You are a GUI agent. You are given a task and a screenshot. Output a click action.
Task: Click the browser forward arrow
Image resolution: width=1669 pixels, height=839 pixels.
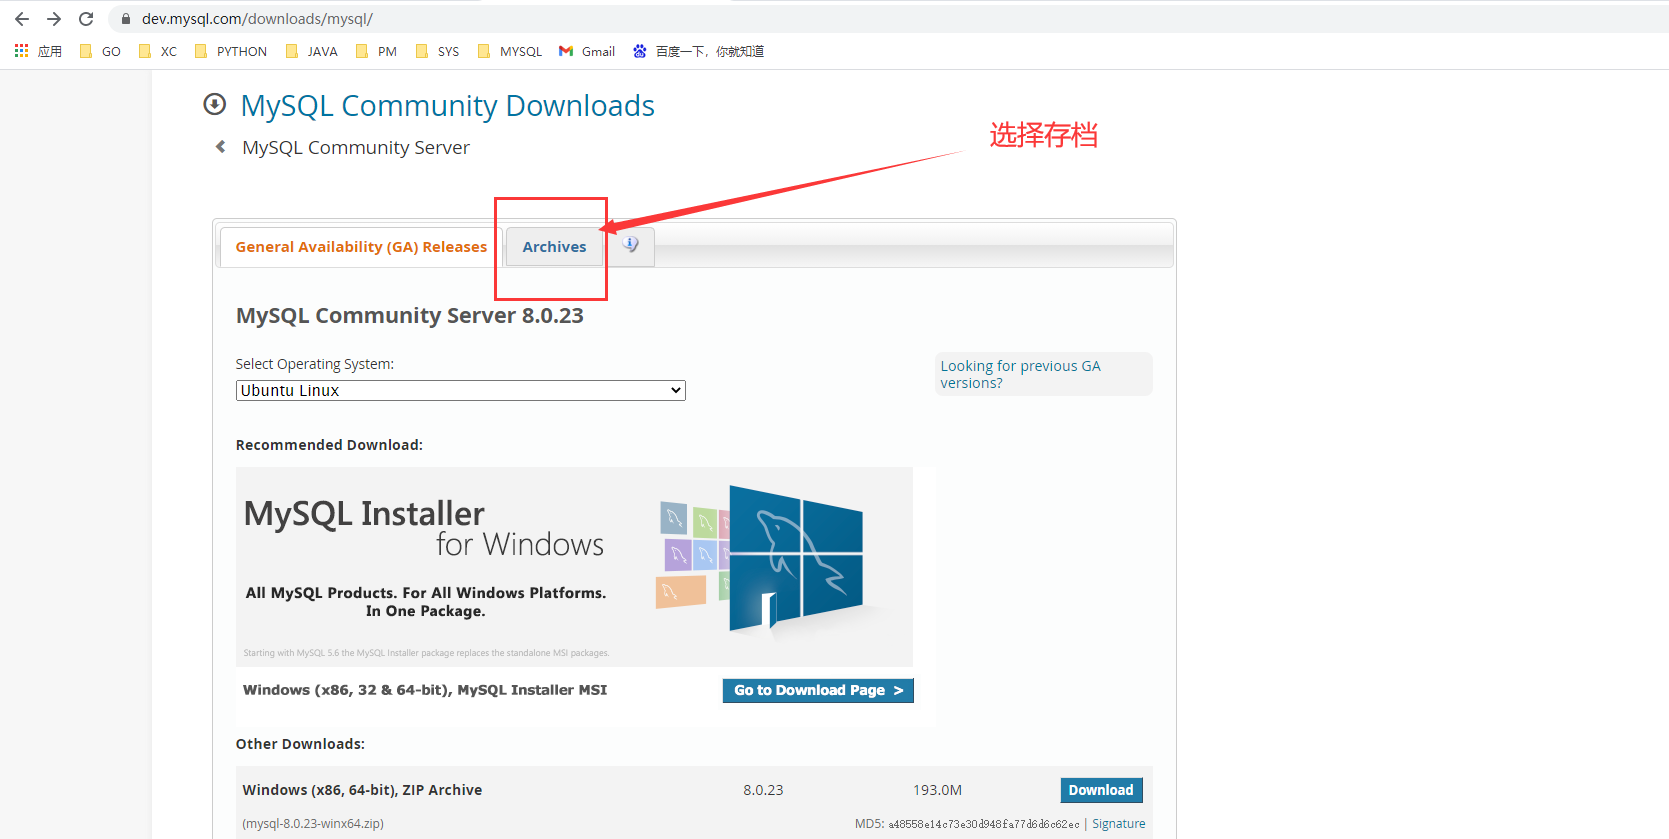[x=54, y=19]
